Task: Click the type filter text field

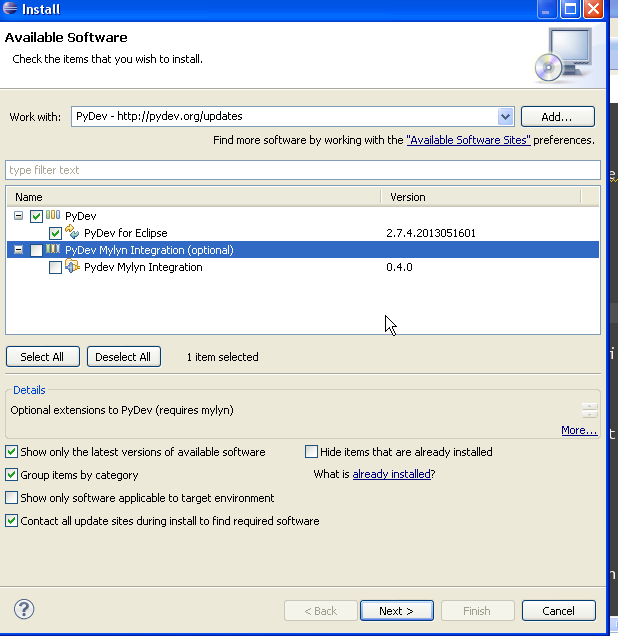Action: 303,170
